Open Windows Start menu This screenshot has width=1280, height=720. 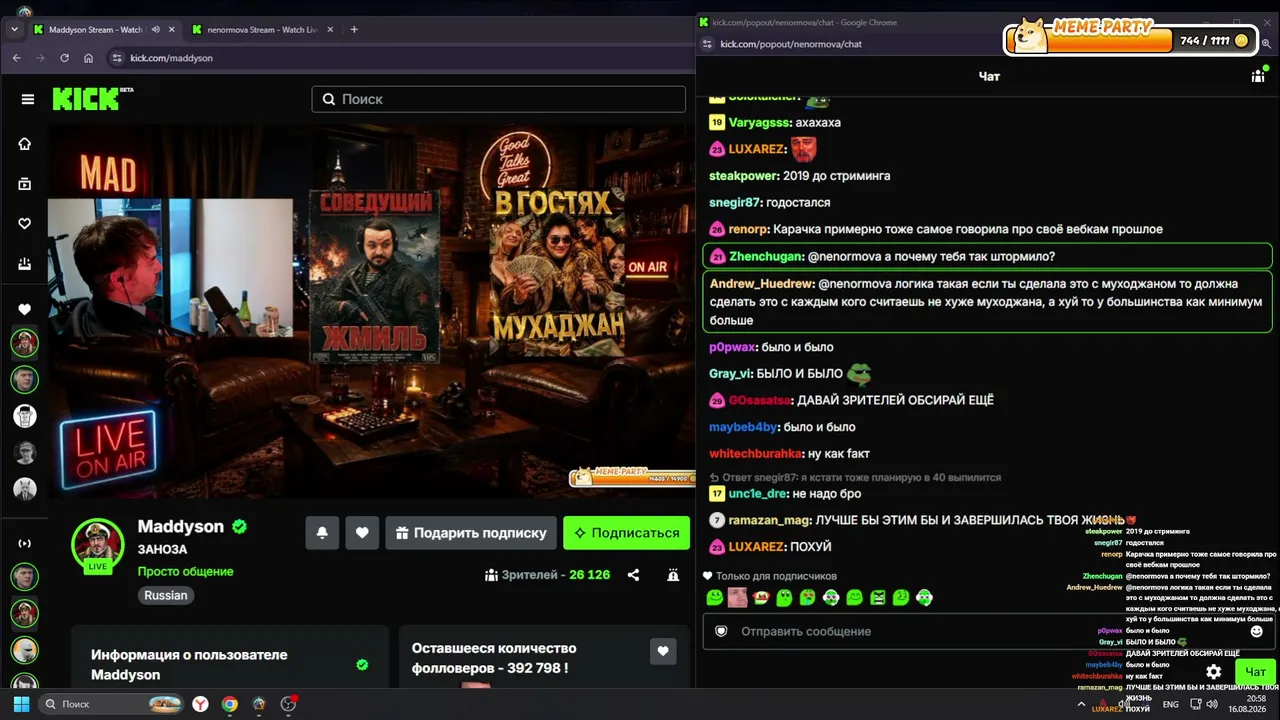coord(21,704)
